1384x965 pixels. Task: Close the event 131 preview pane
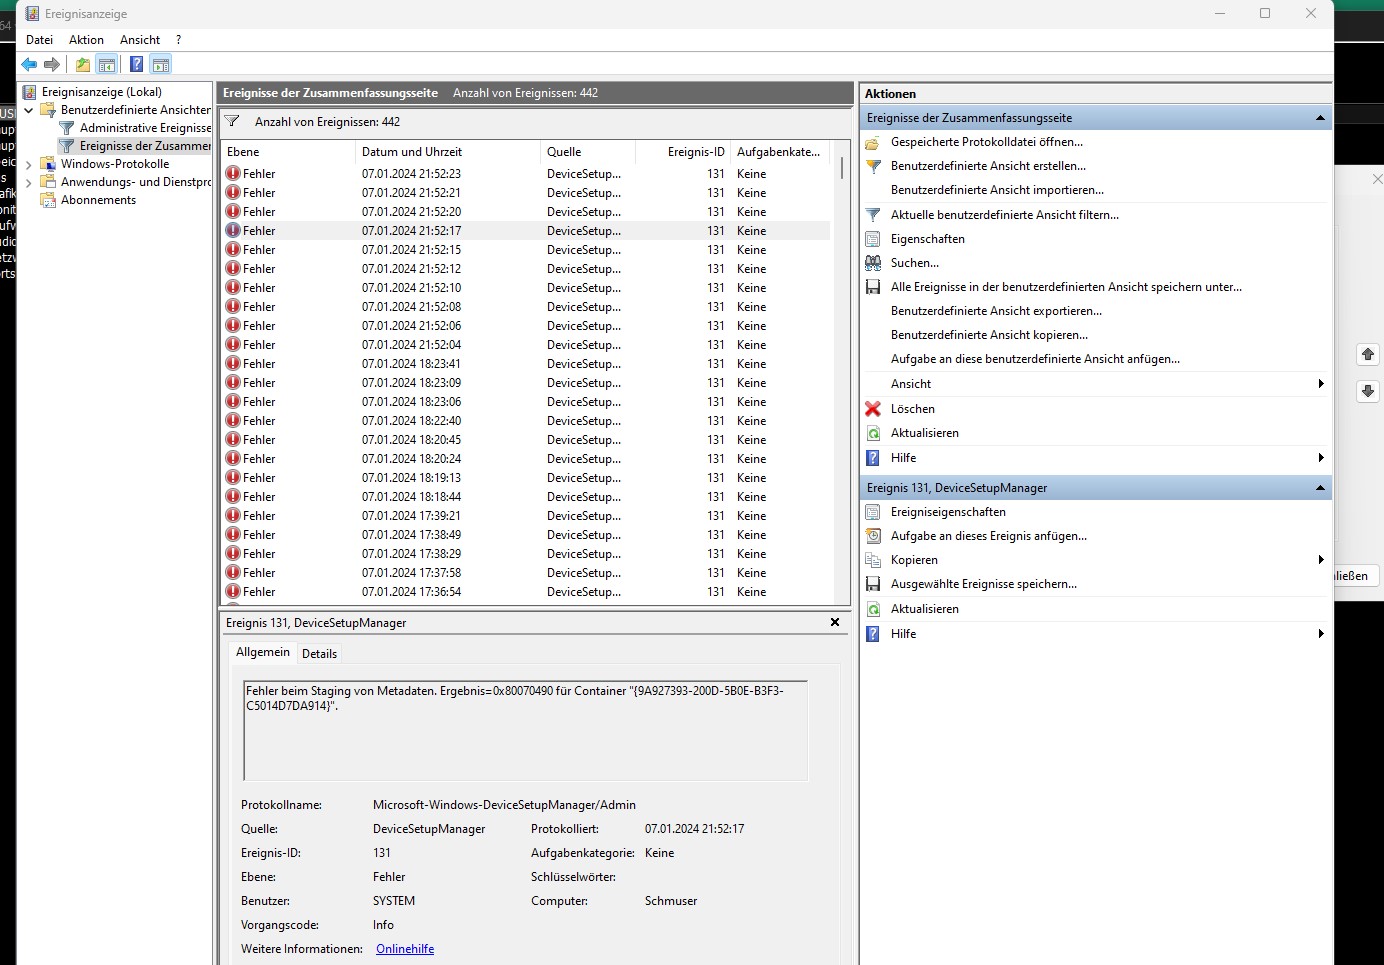pyautogui.click(x=835, y=622)
